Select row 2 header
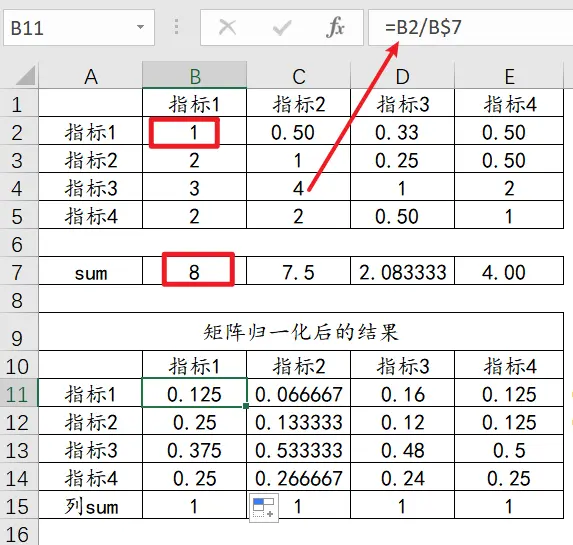Image resolution: width=573 pixels, height=545 pixels. (x=19, y=131)
